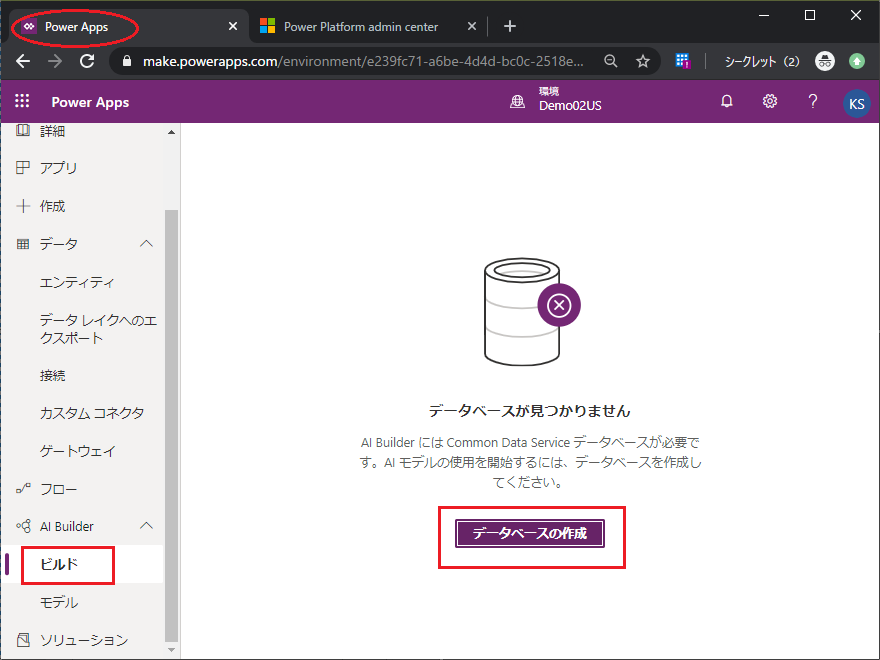Click the データベースが見つかりません heading

coord(530,411)
